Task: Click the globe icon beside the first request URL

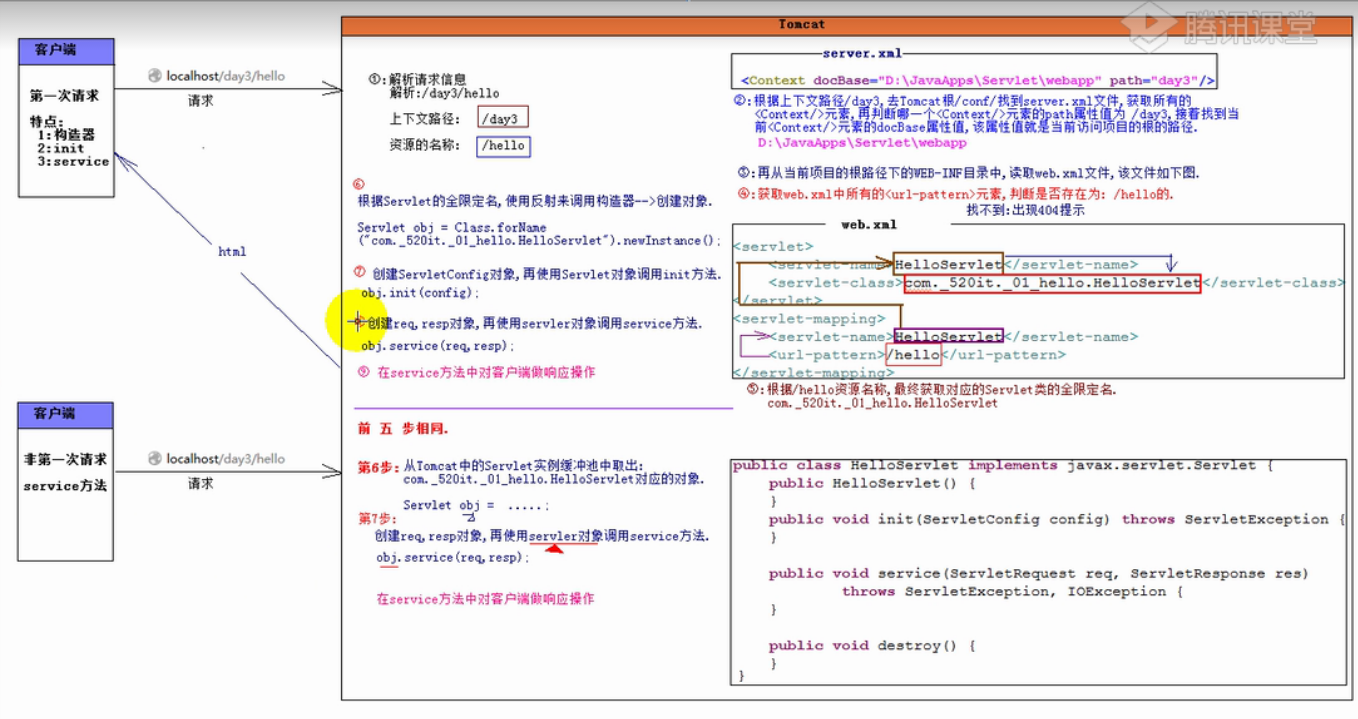Action: pyautogui.click(x=155, y=75)
